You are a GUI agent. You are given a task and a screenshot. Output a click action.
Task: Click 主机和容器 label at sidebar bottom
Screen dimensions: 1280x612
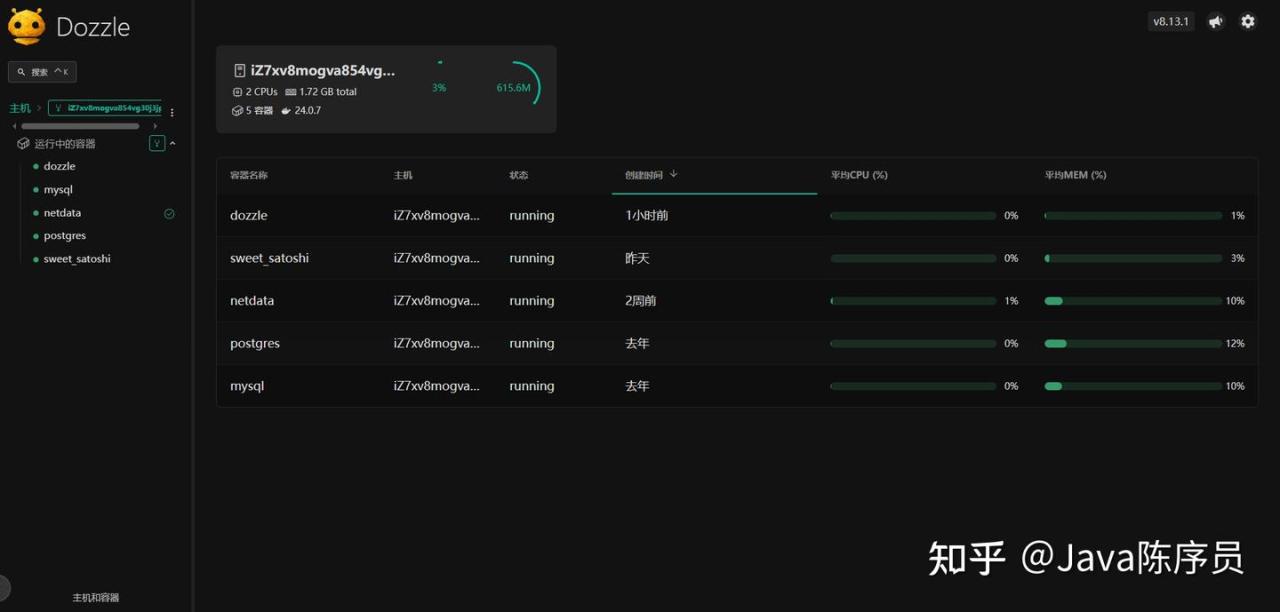(95, 597)
